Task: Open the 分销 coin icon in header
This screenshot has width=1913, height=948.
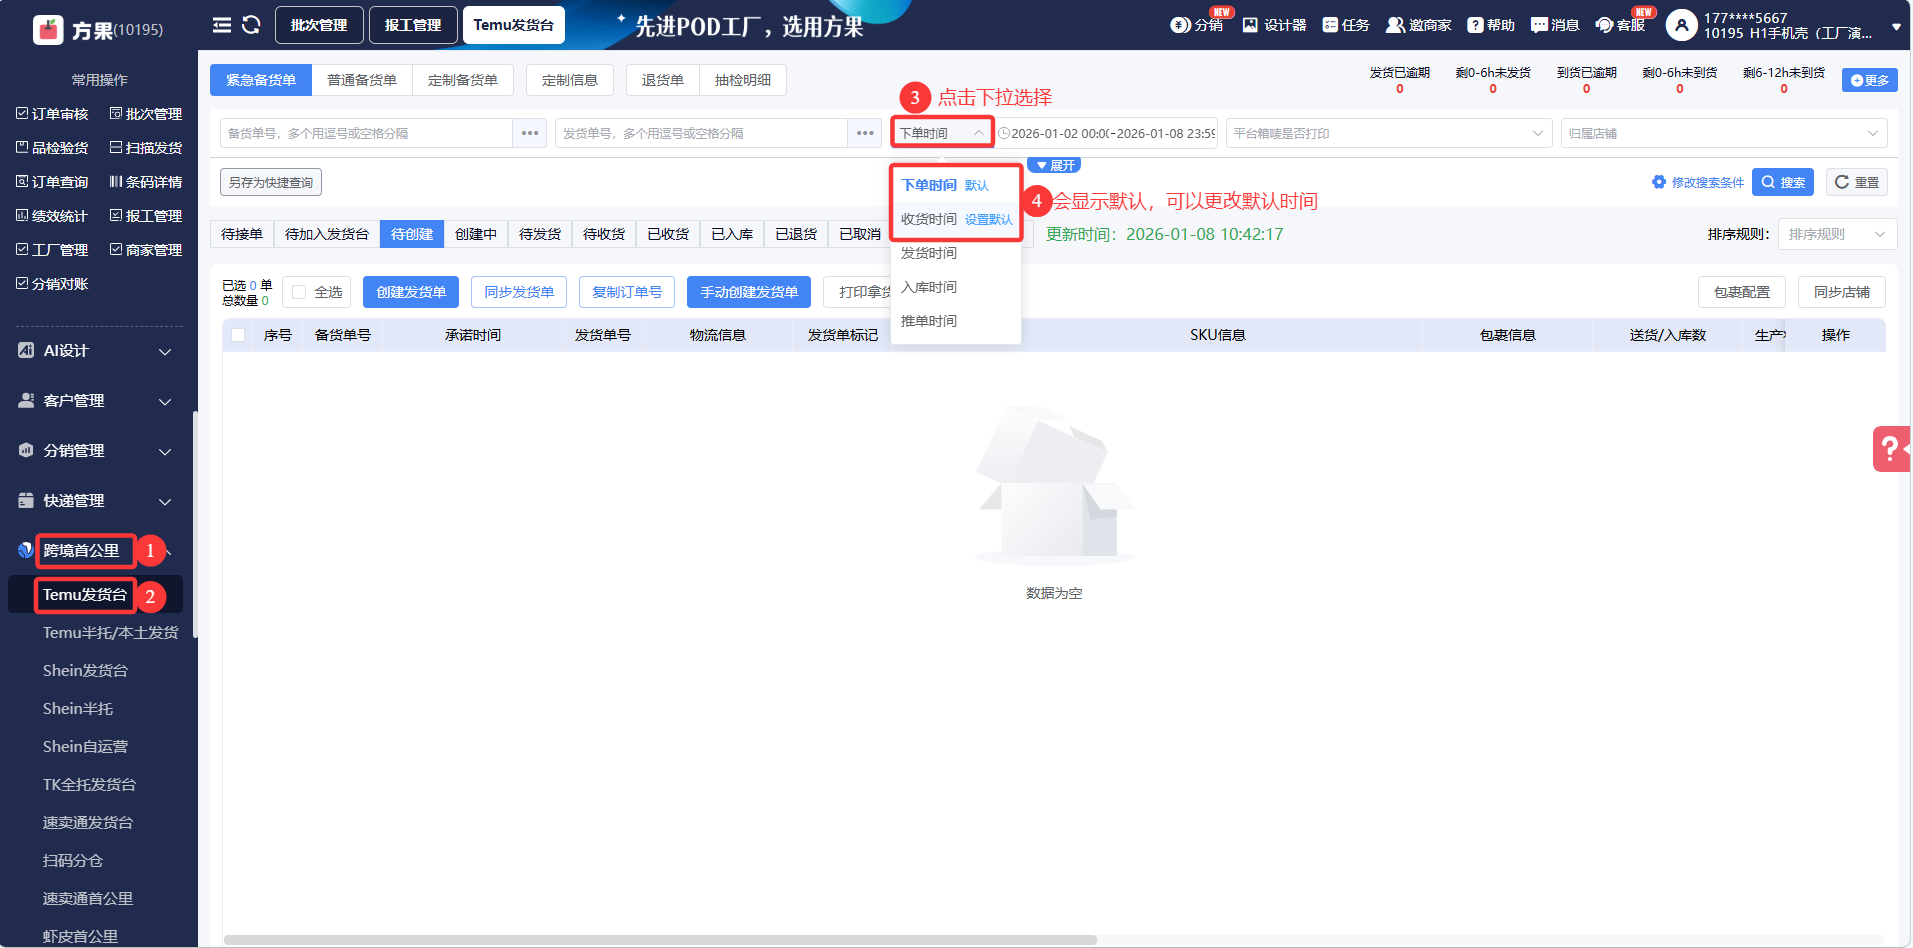Action: [x=1180, y=25]
